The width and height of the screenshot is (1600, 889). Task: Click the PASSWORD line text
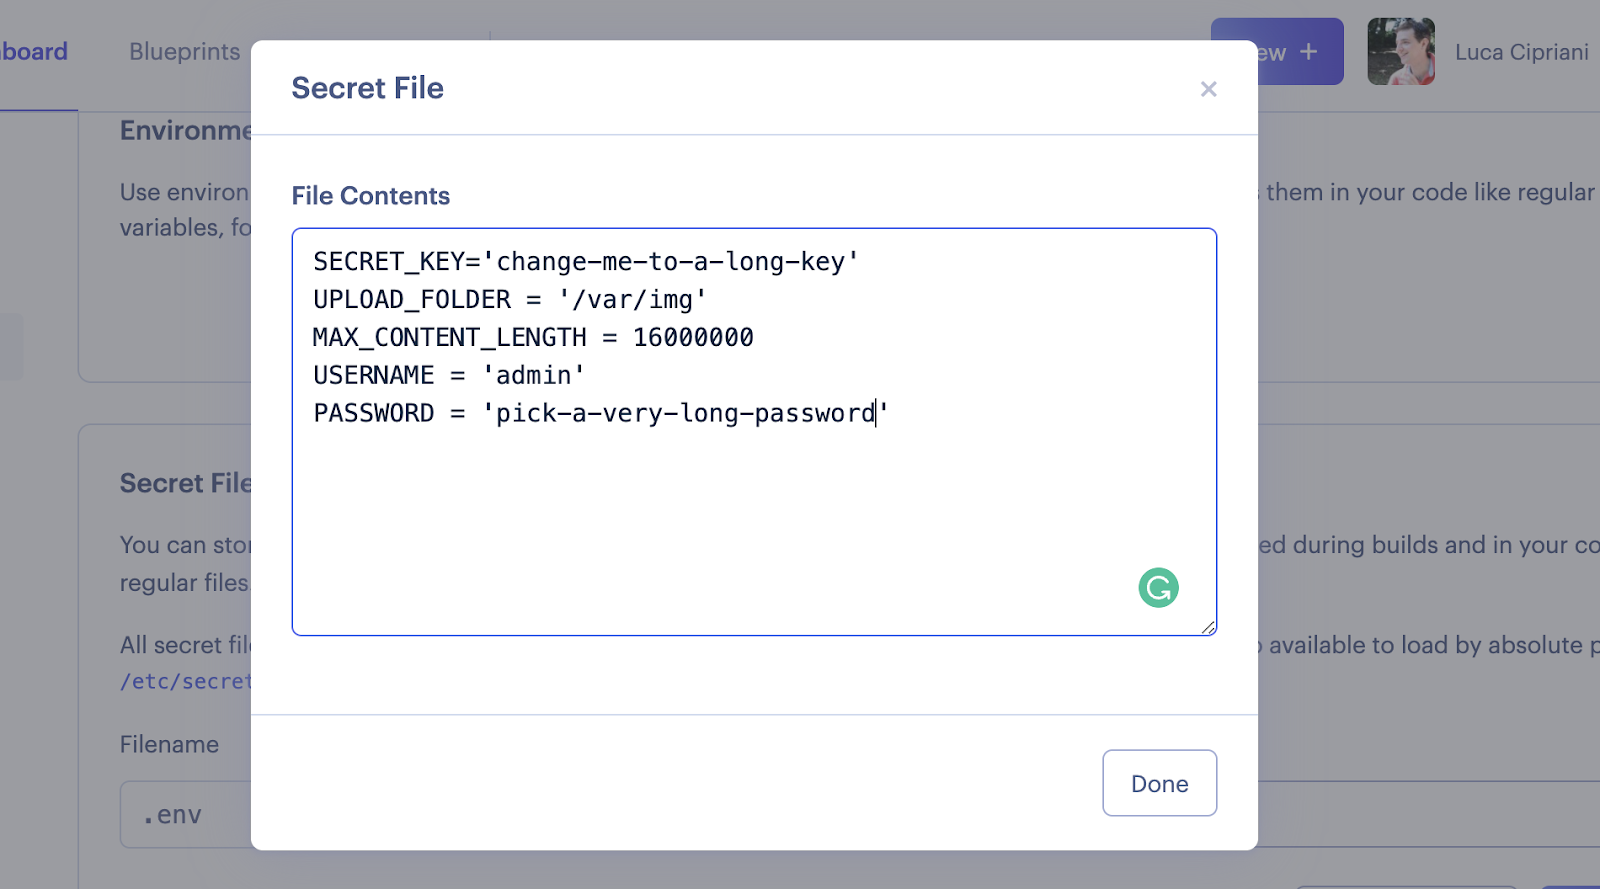pos(600,414)
